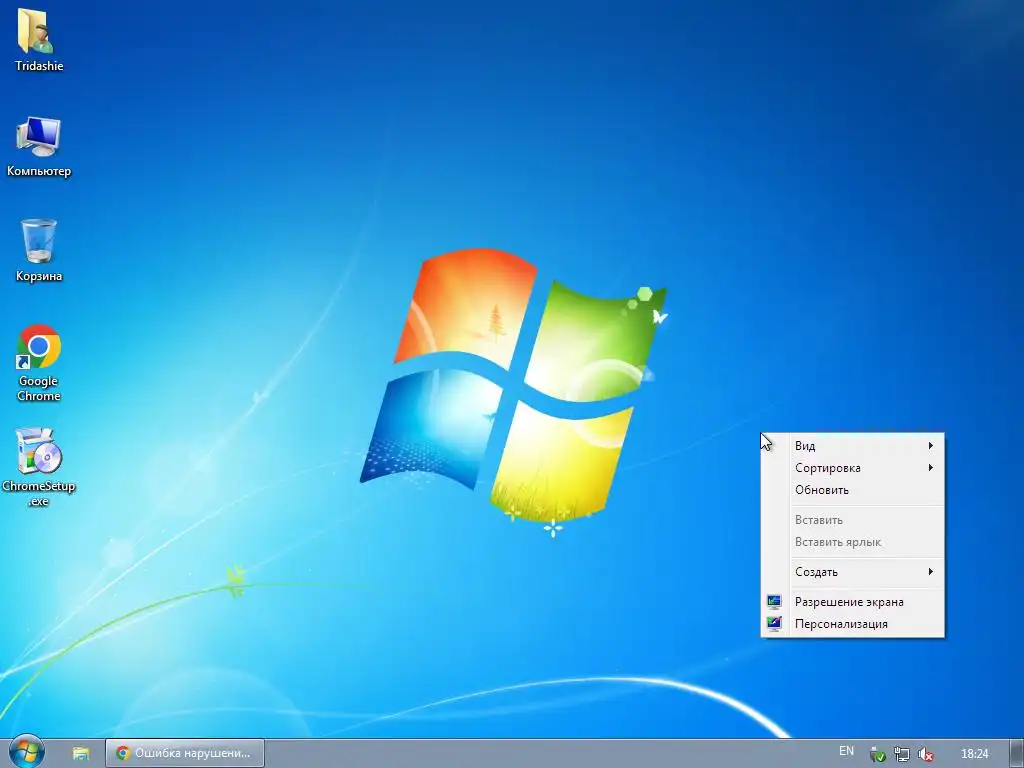The image size is (1024, 768).
Task: Switch to Chrome window Ошибка нарушени...
Action: pos(185,753)
